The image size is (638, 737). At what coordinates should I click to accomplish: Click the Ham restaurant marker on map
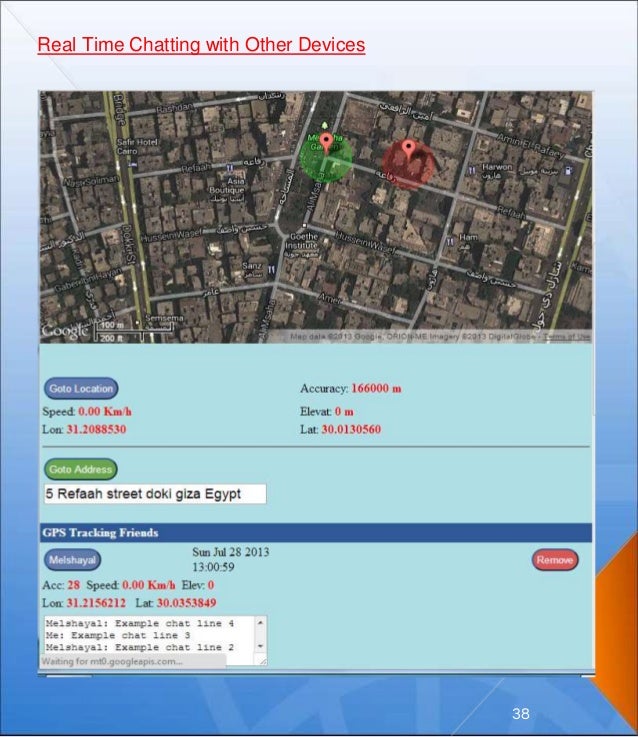point(450,242)
